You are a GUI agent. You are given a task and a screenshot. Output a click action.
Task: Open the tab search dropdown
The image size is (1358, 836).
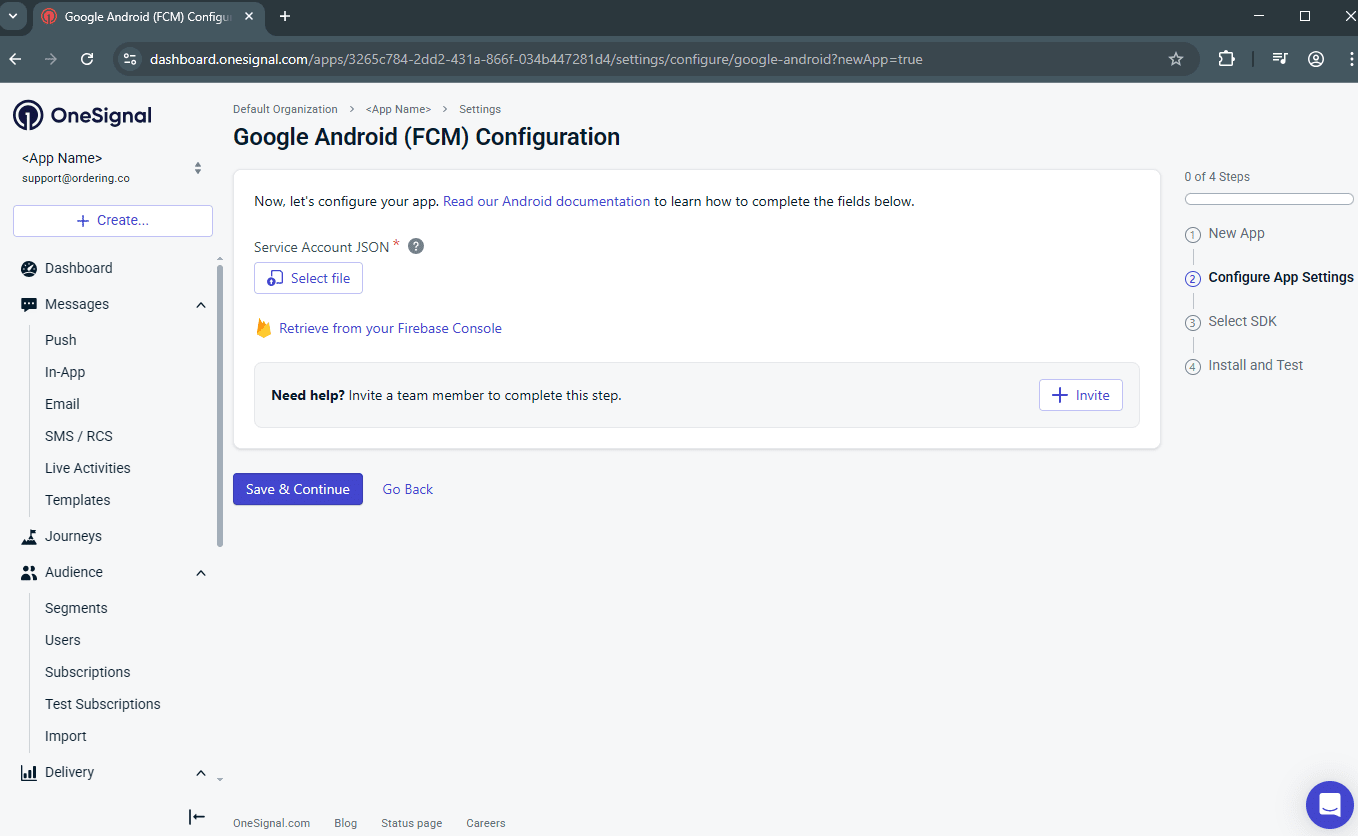[13, 16]
